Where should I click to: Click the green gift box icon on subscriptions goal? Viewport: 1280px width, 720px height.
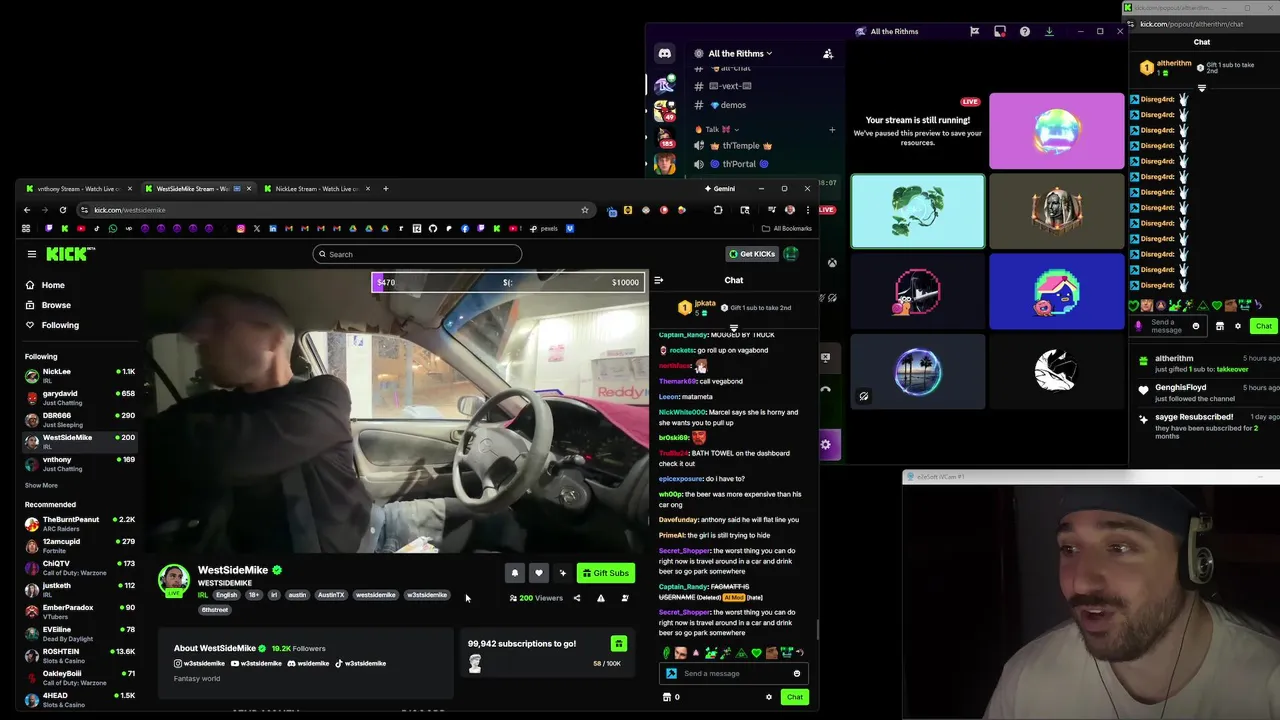(x=619, y=644)
